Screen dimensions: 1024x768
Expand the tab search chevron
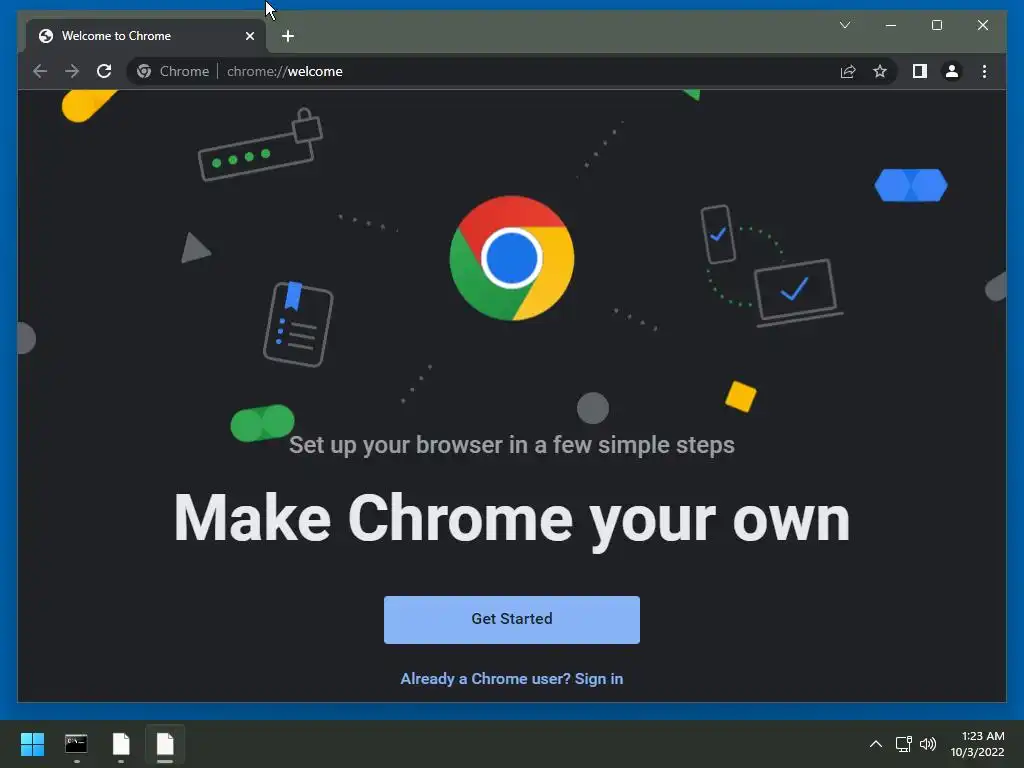[x=844, y=25]
